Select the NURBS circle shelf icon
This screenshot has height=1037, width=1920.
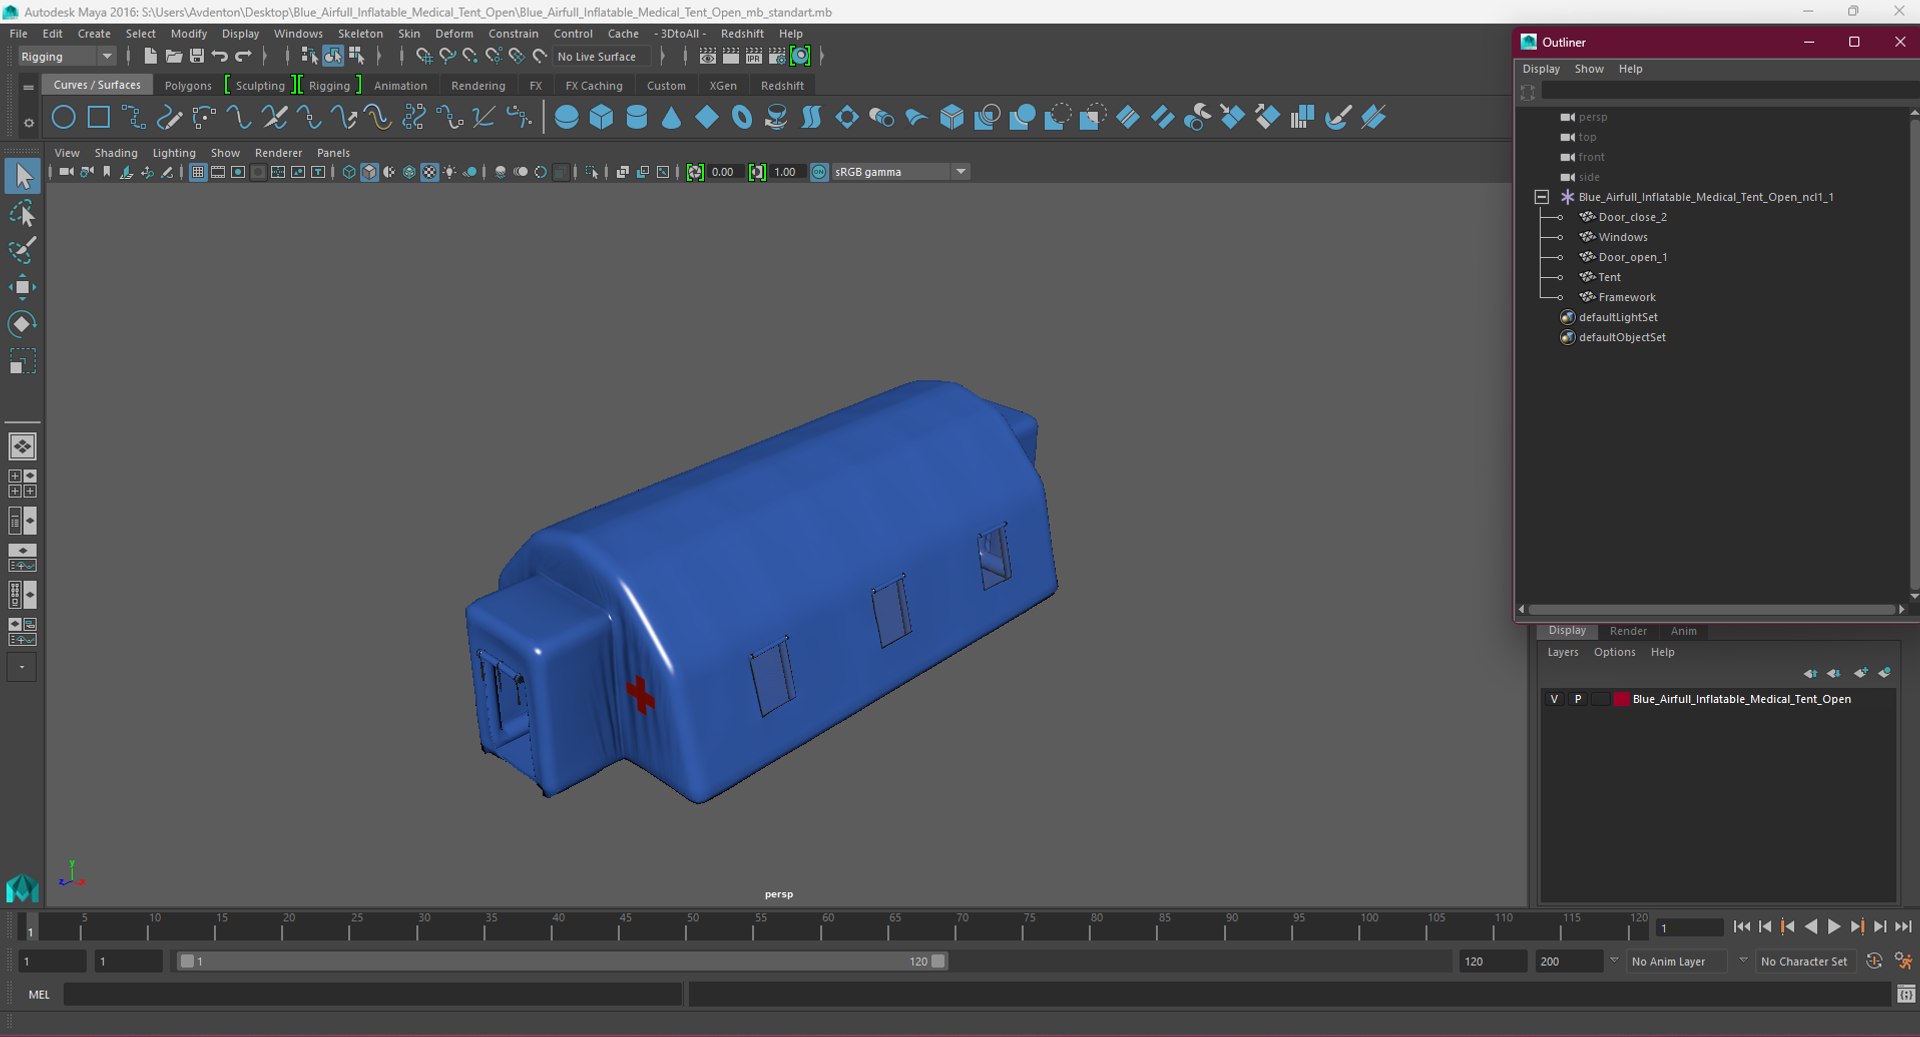63,117
